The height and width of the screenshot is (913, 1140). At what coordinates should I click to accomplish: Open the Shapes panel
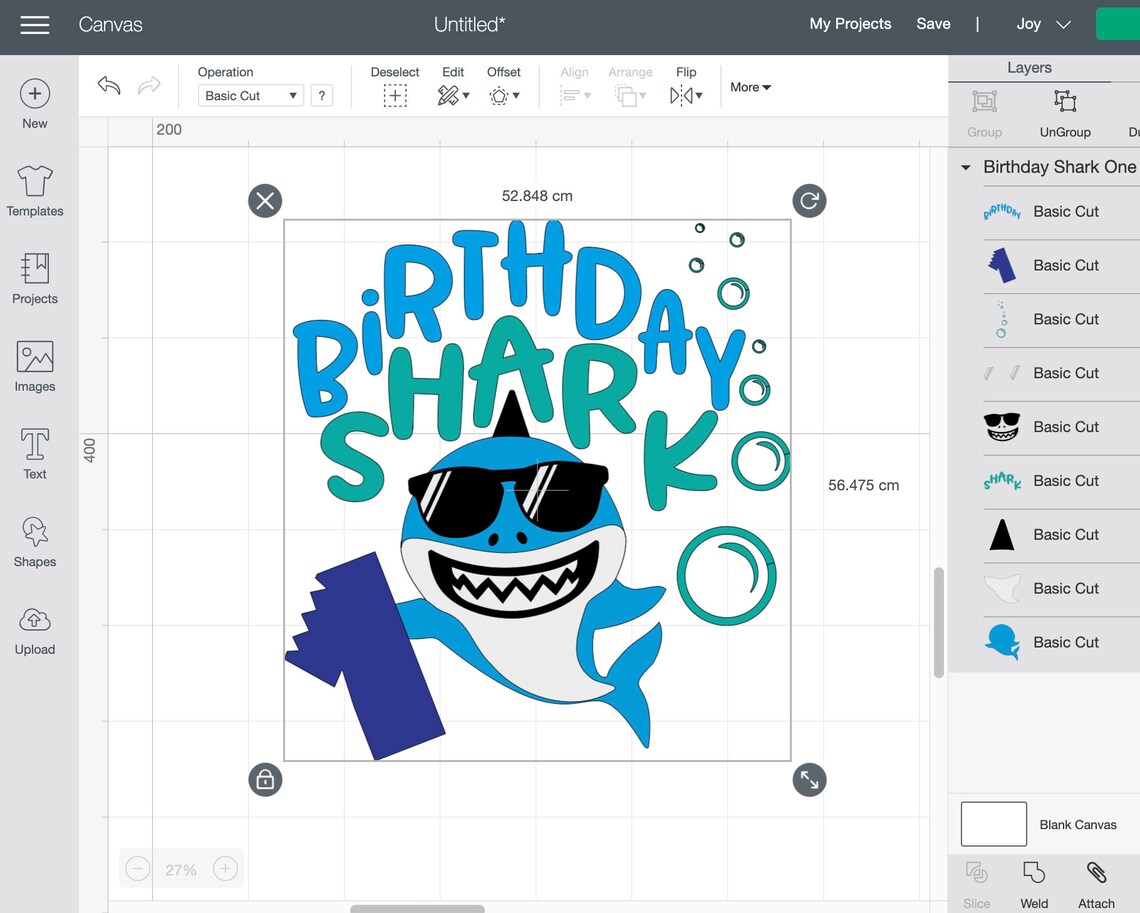34,542
